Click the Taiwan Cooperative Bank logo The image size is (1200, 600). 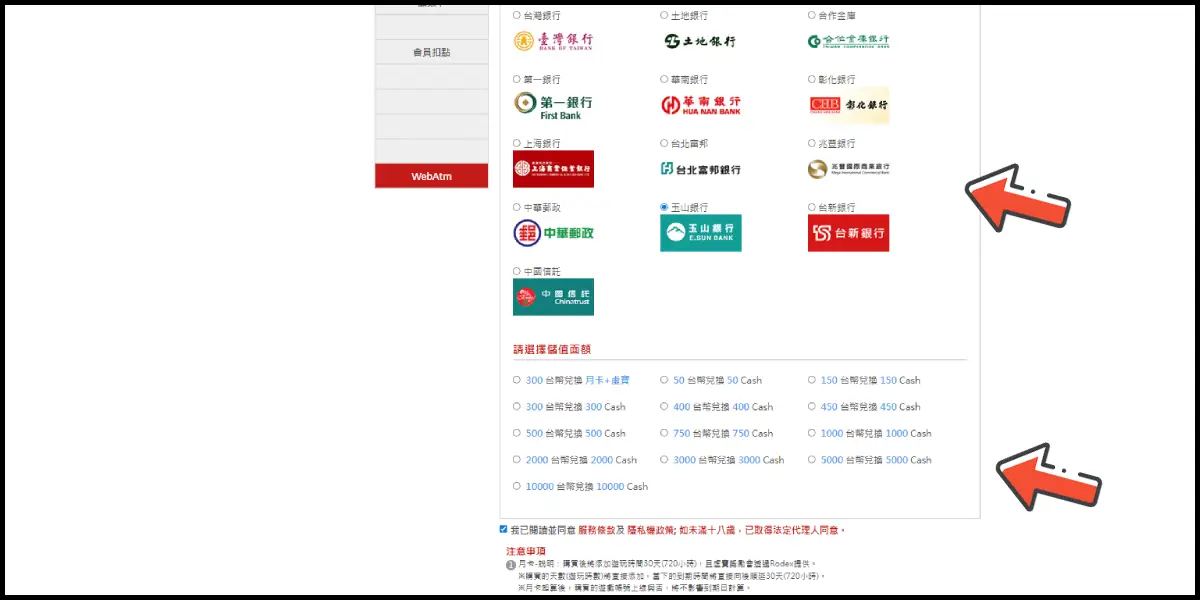[x=849, y=41]
